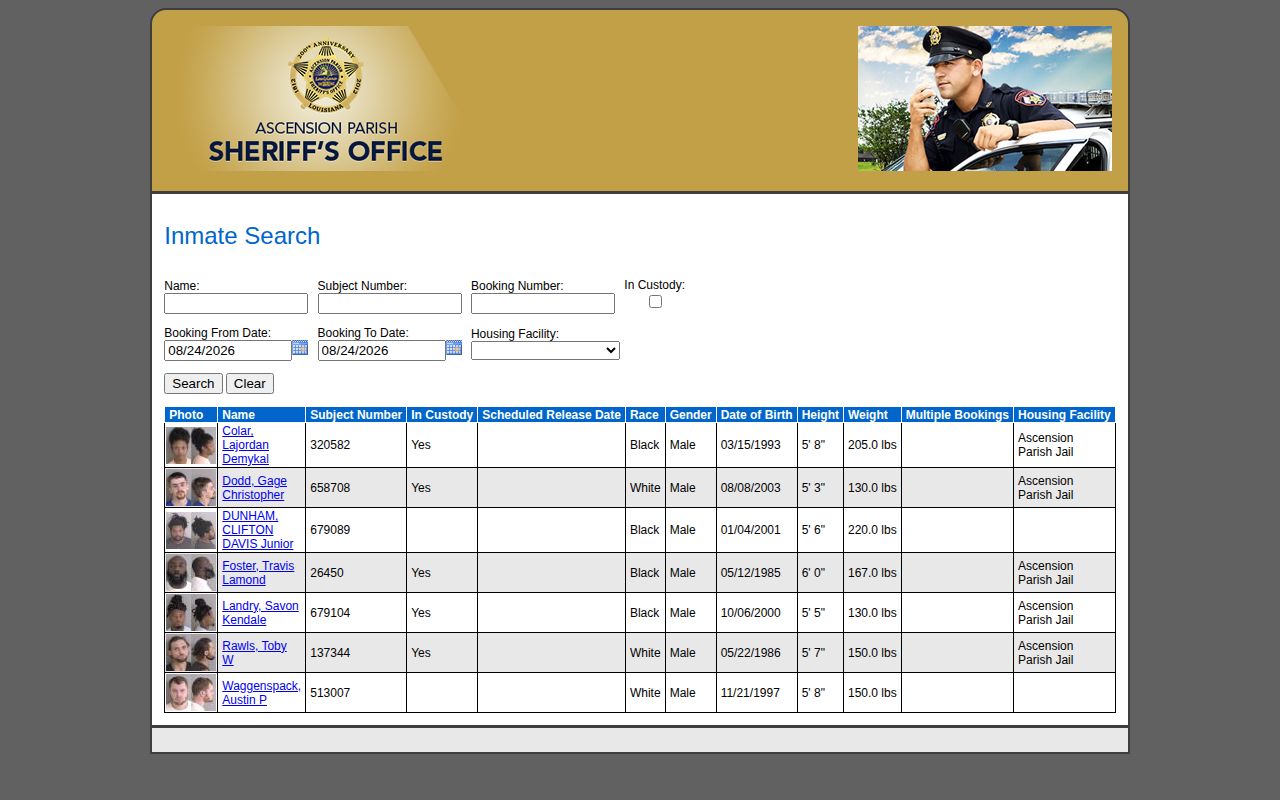Image resolution: width=1280 pixels, height=800 pixels.
Task: Click the Booking To Date field
Action: pos(382,350)
